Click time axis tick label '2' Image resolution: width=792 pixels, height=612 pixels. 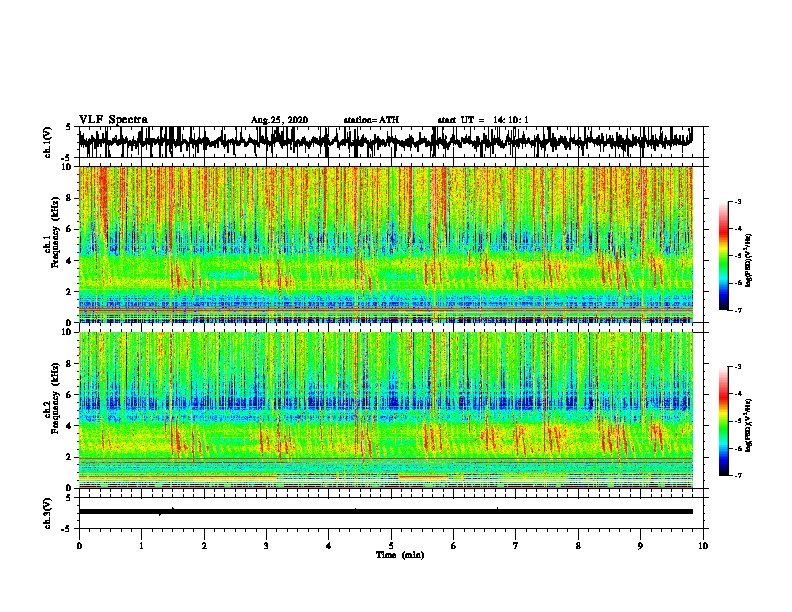204,546
